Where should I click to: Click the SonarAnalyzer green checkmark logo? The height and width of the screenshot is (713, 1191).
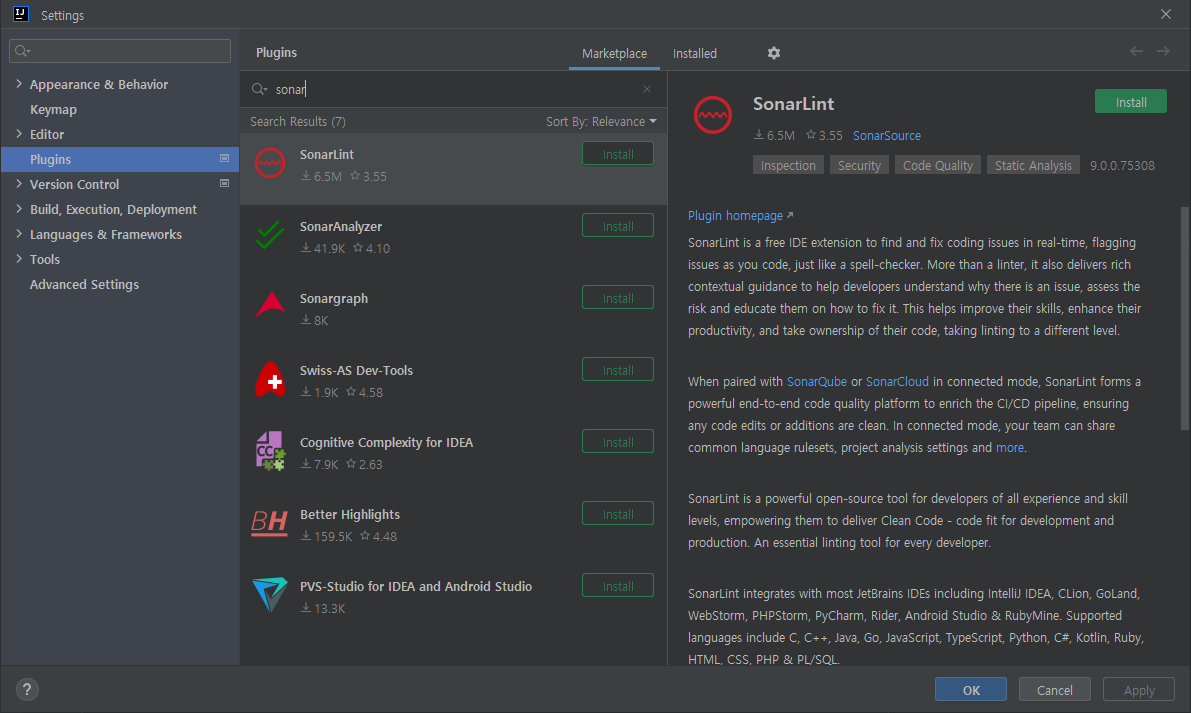[270, 236]
